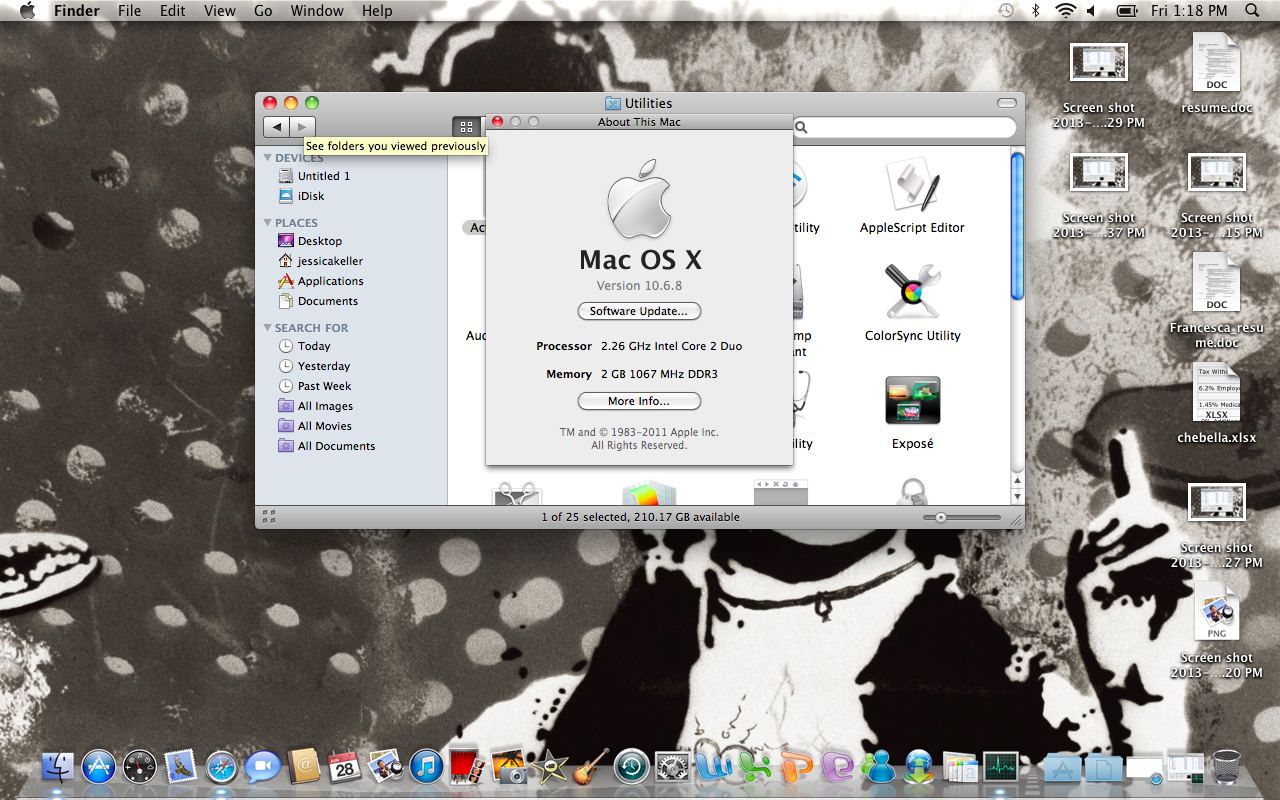1280x800 pixels.
Task: Open the View menu
Action: click(219, 11)
